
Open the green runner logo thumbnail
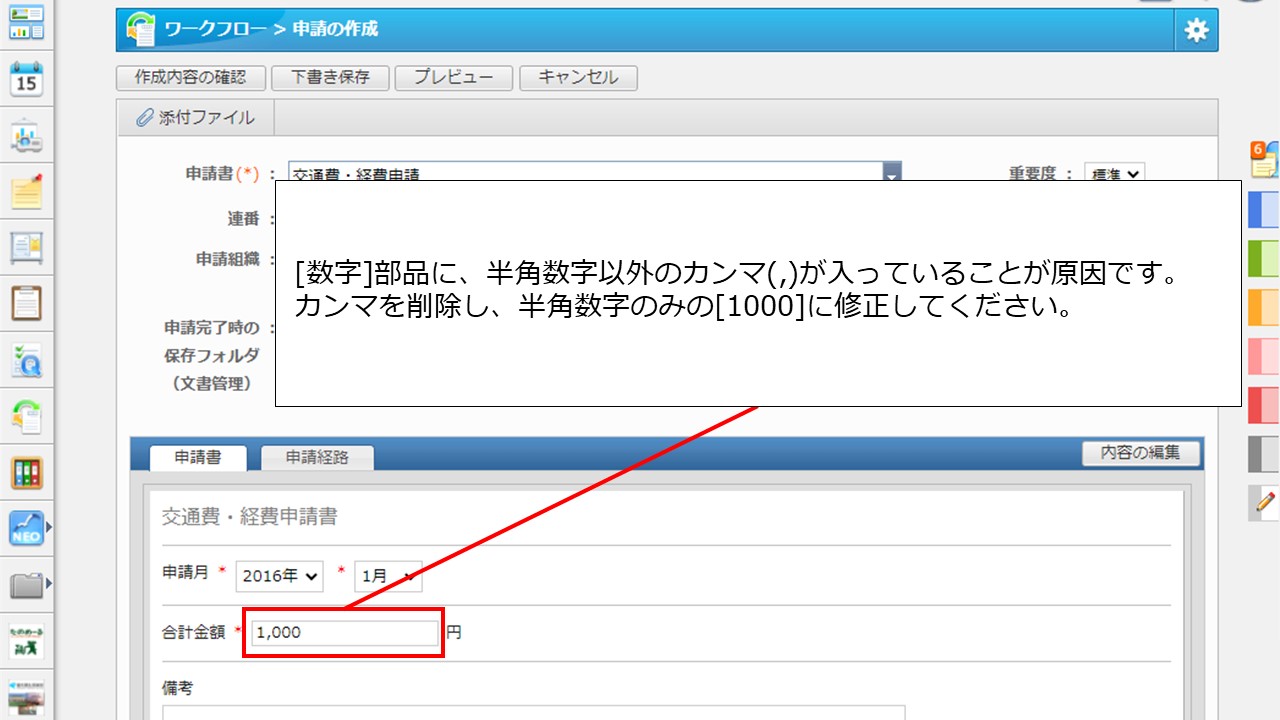point(27,640)
